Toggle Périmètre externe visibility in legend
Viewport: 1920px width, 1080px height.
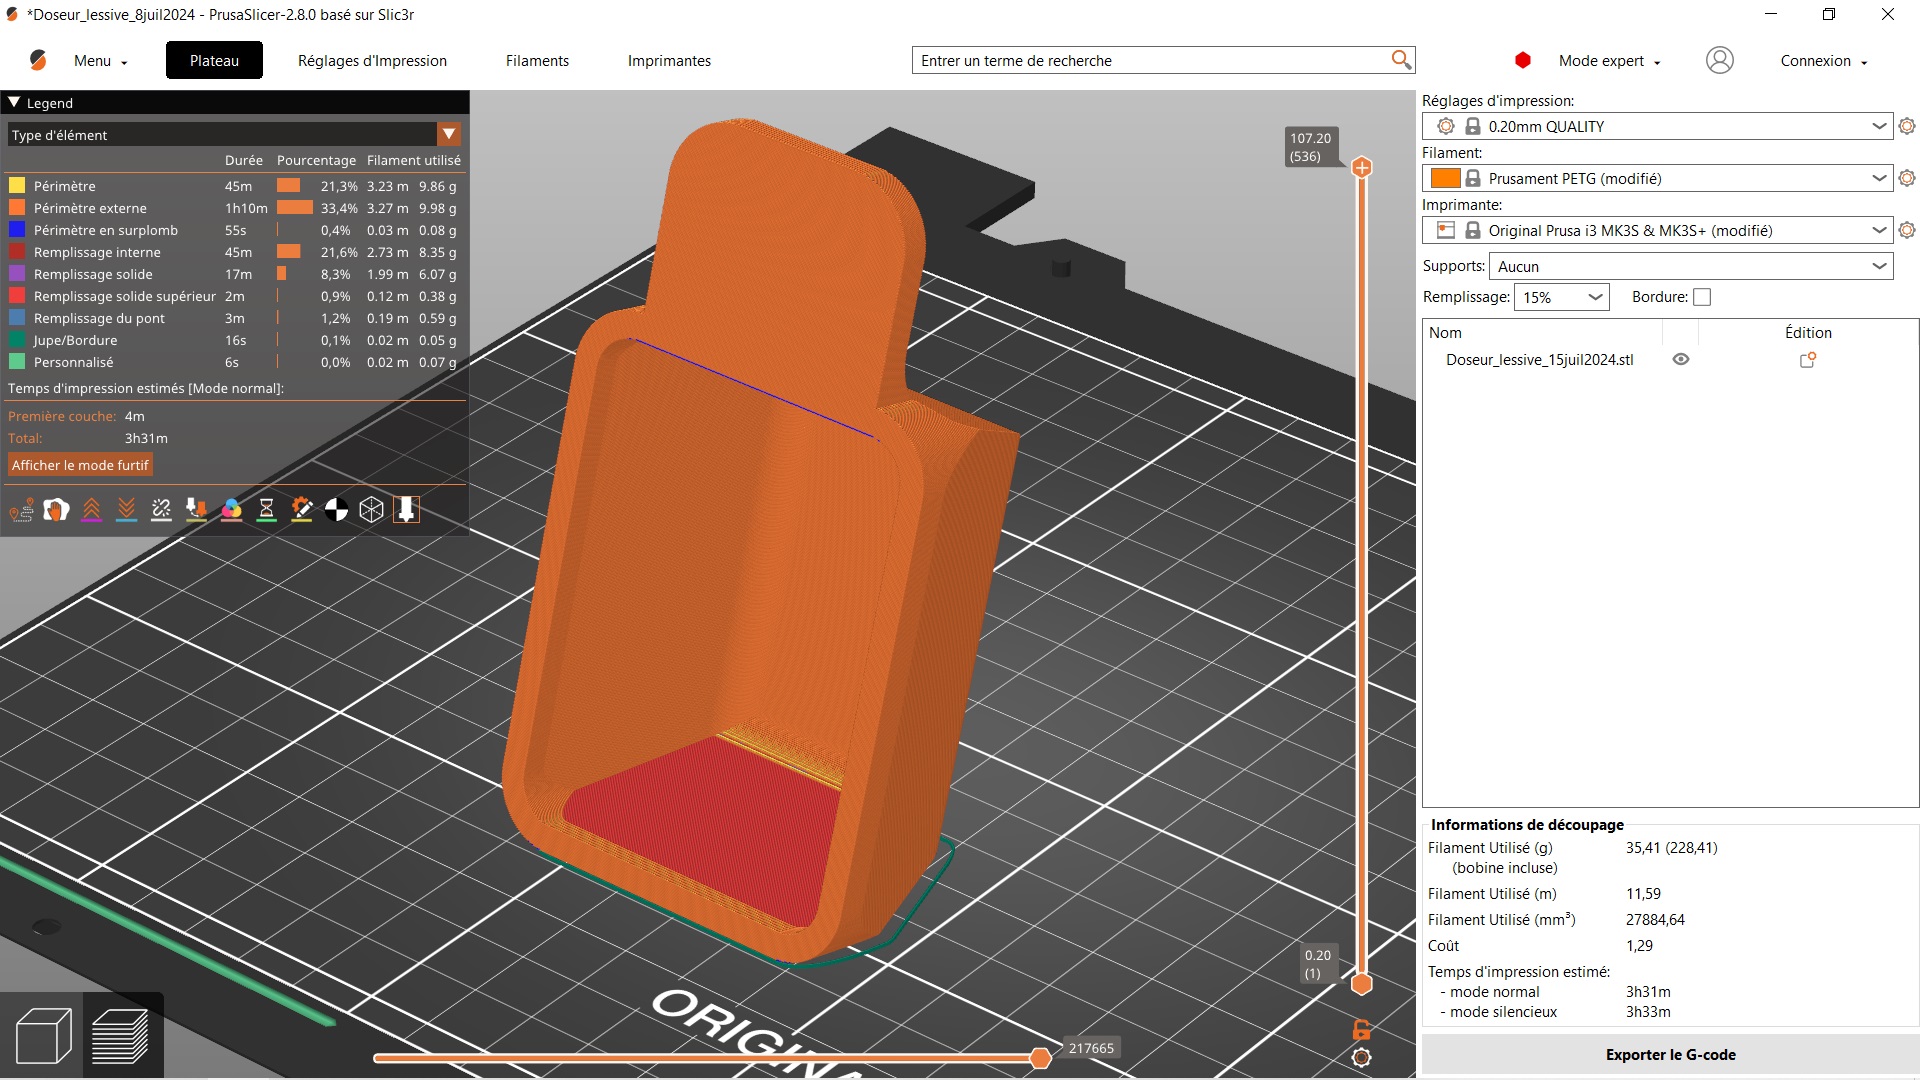click(90, 208)
